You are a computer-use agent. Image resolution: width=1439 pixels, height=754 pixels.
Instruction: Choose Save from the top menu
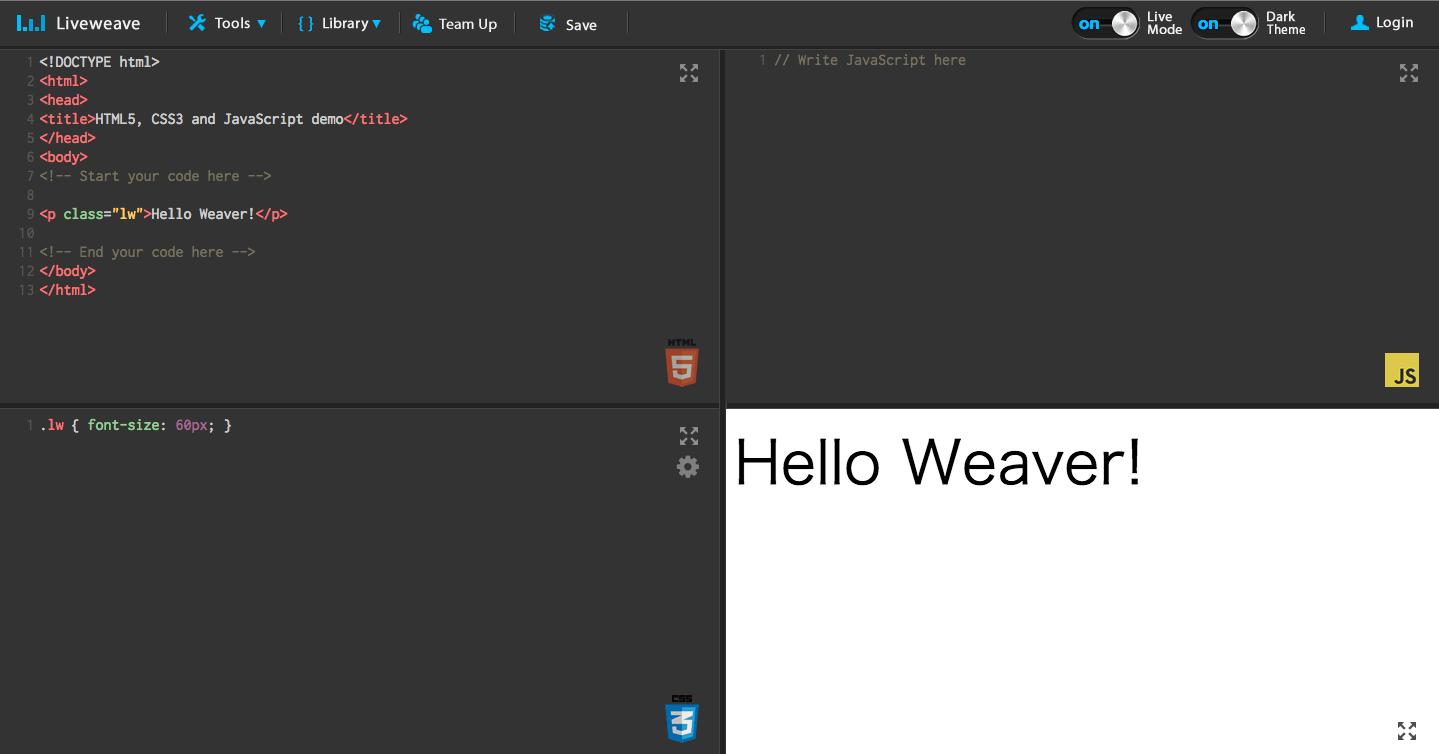[x=567, y=22]
